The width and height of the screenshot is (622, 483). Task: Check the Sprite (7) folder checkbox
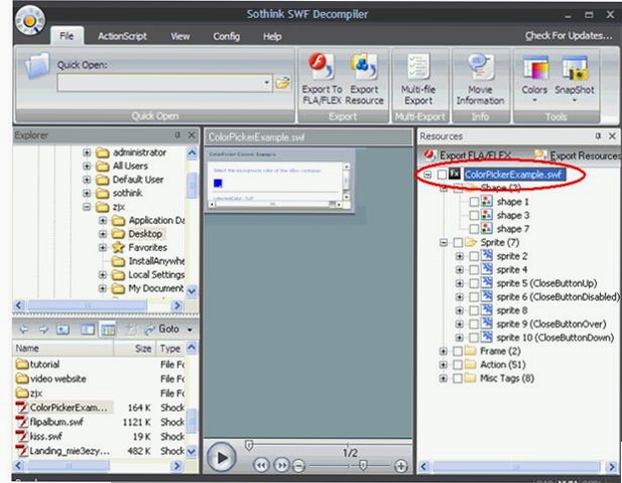tap(458, 242)
